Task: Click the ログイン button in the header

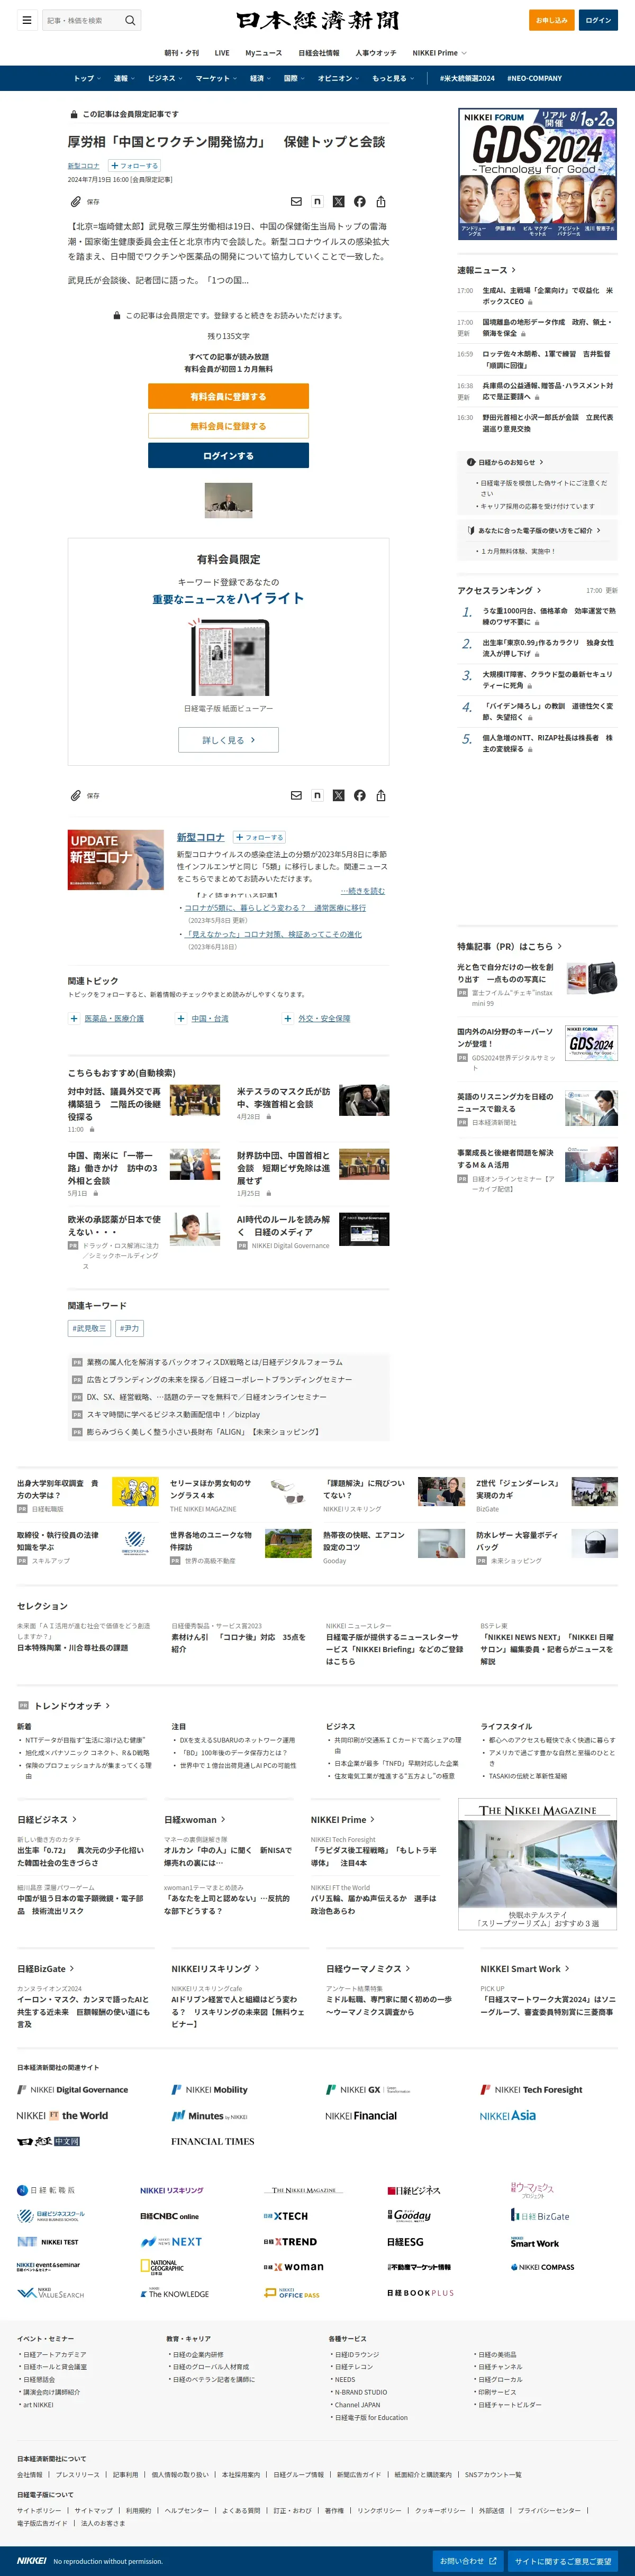Action: [x=598, y=20]
